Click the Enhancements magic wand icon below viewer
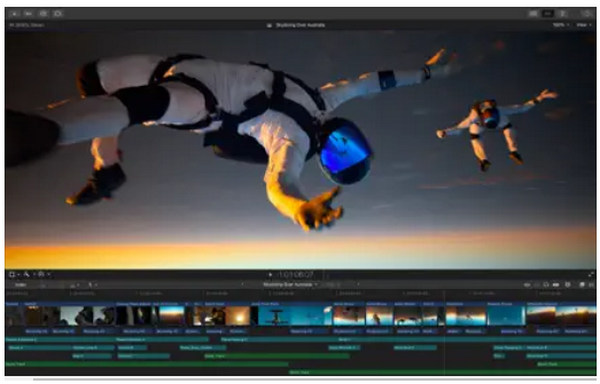600x384 pixels. coord(27,275)
